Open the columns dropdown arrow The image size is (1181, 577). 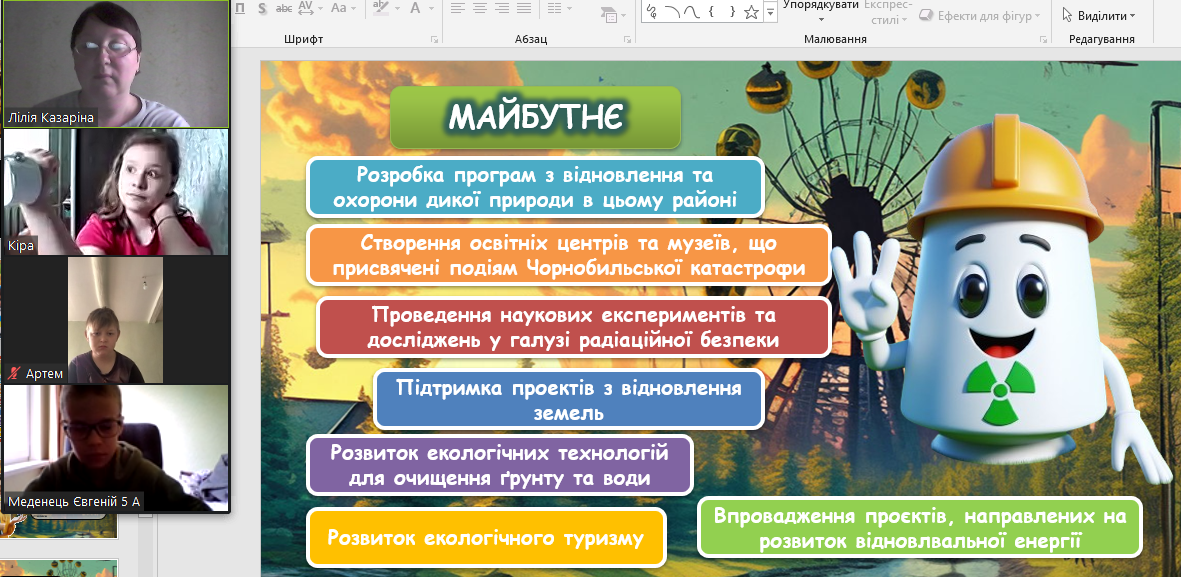click(569, 9)
